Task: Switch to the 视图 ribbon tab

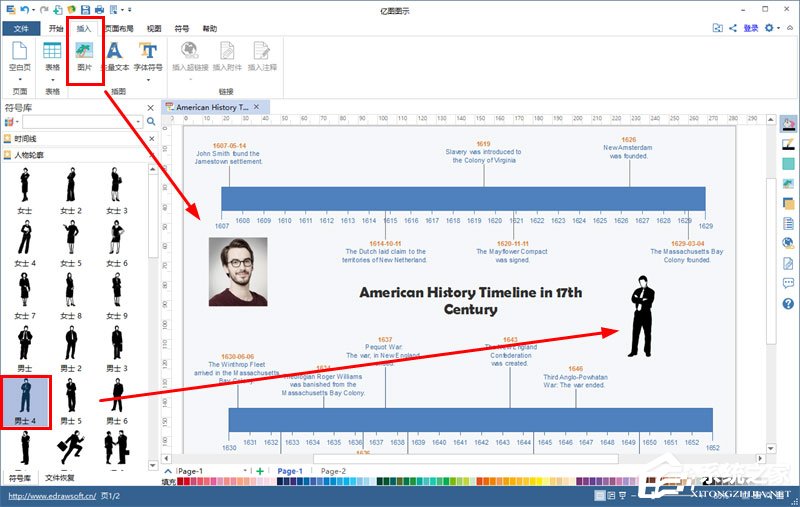Action: [x=154, y=29]
